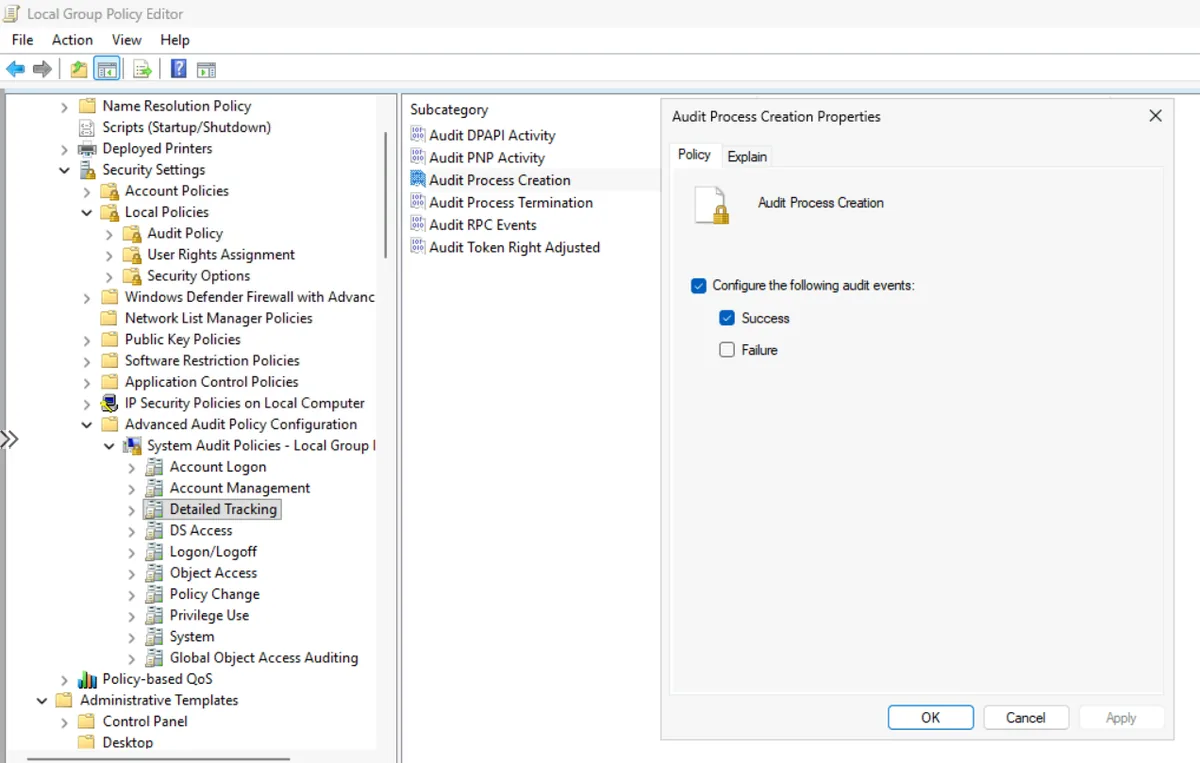Toggle the Show/Hide Console Tree icon
Viewport: 1200px width, 763px height.
[x=107, y=69]
